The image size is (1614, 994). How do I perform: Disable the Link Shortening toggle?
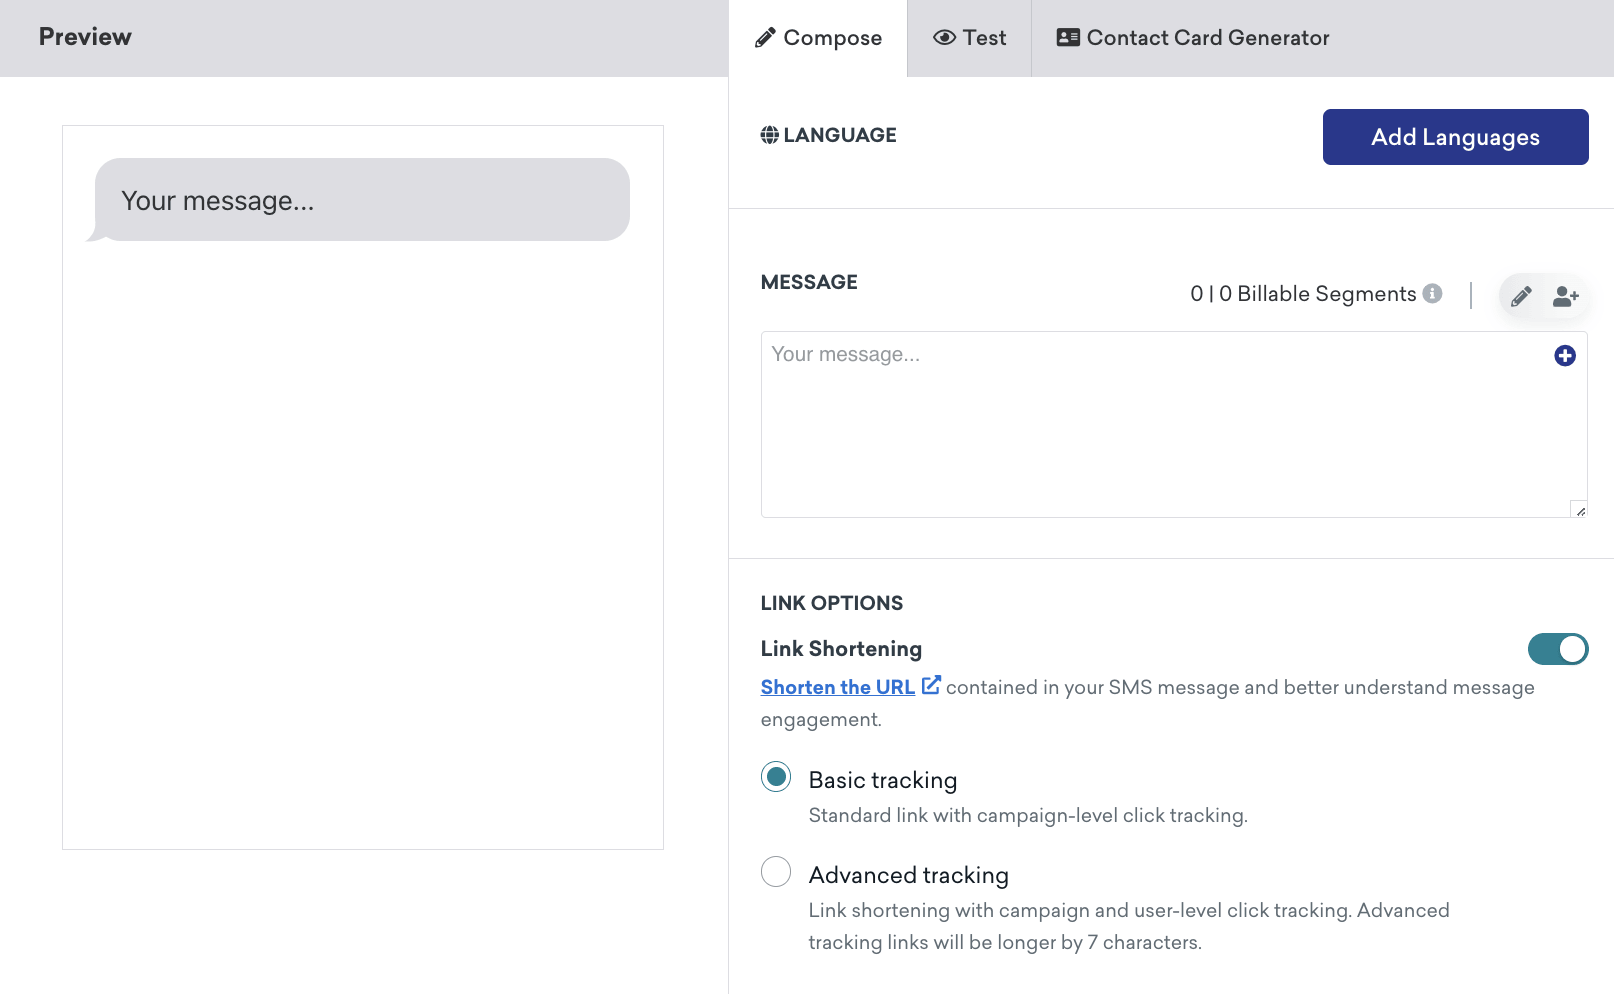point(1557,649)
